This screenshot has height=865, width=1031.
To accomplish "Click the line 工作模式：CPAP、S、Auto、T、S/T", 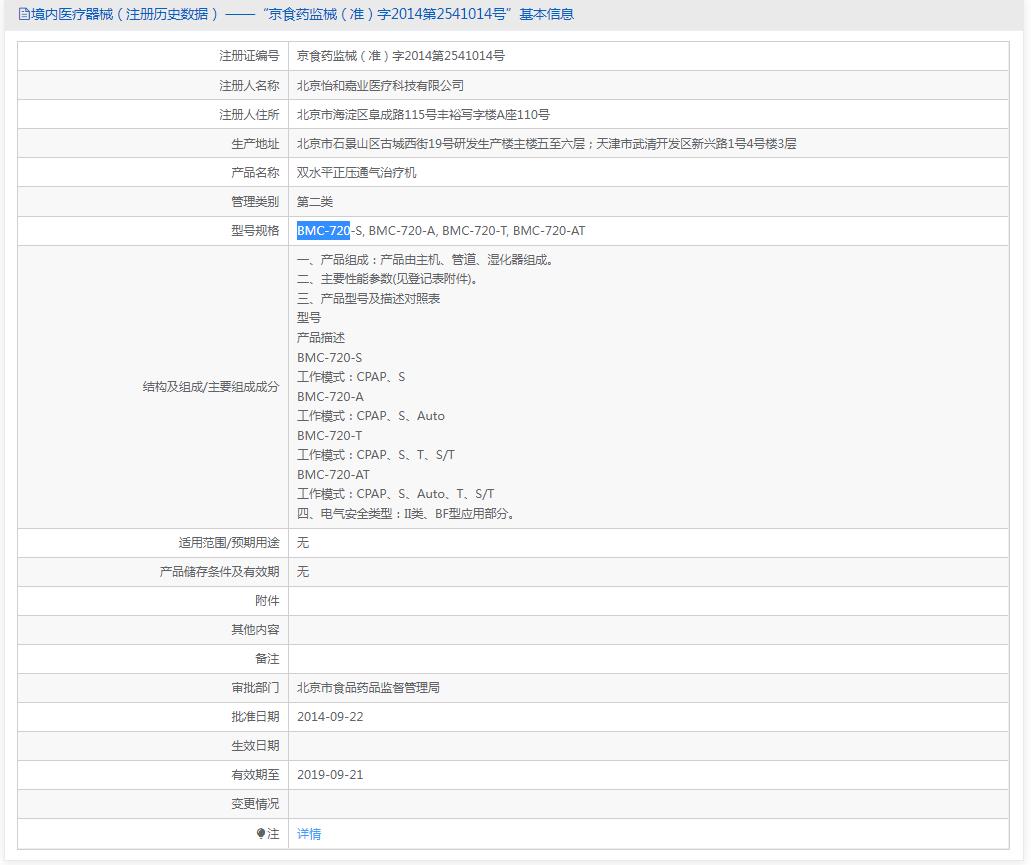I will (395, 494).
